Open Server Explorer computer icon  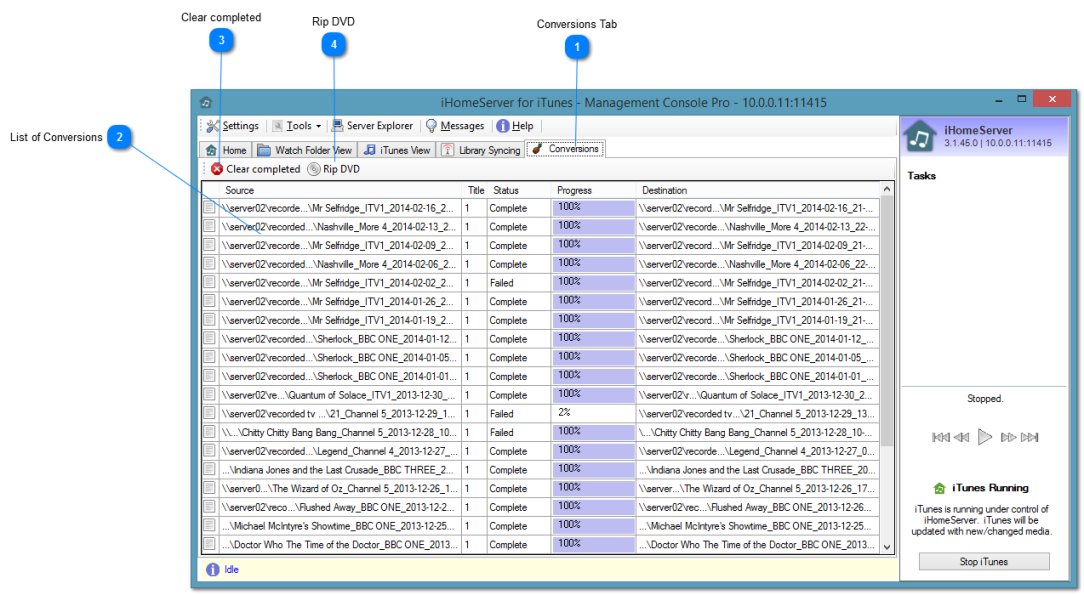337,126
